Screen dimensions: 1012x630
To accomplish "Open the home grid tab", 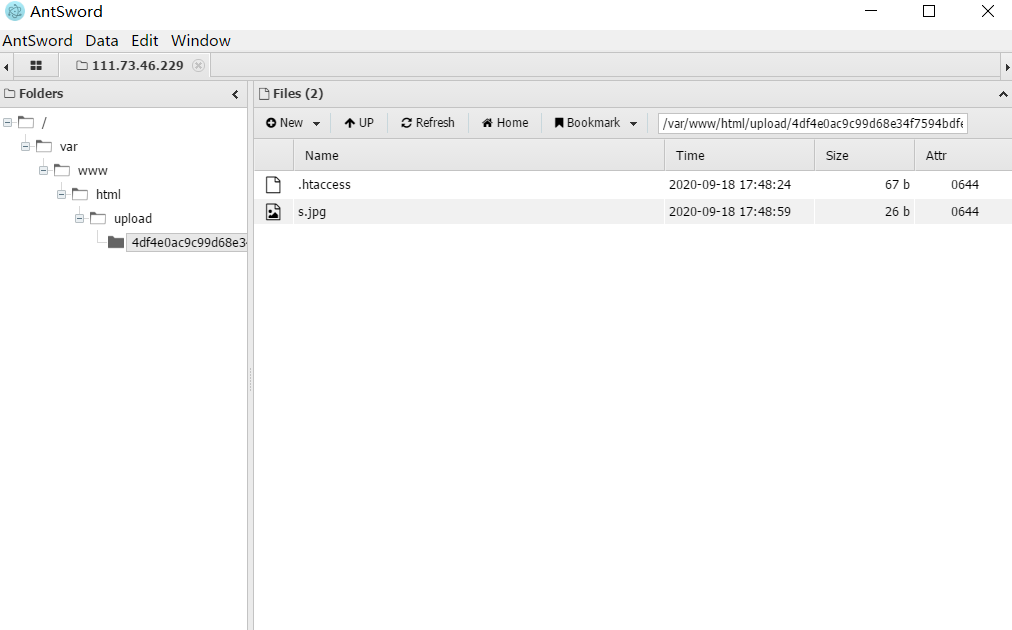I will pos(36,65).
